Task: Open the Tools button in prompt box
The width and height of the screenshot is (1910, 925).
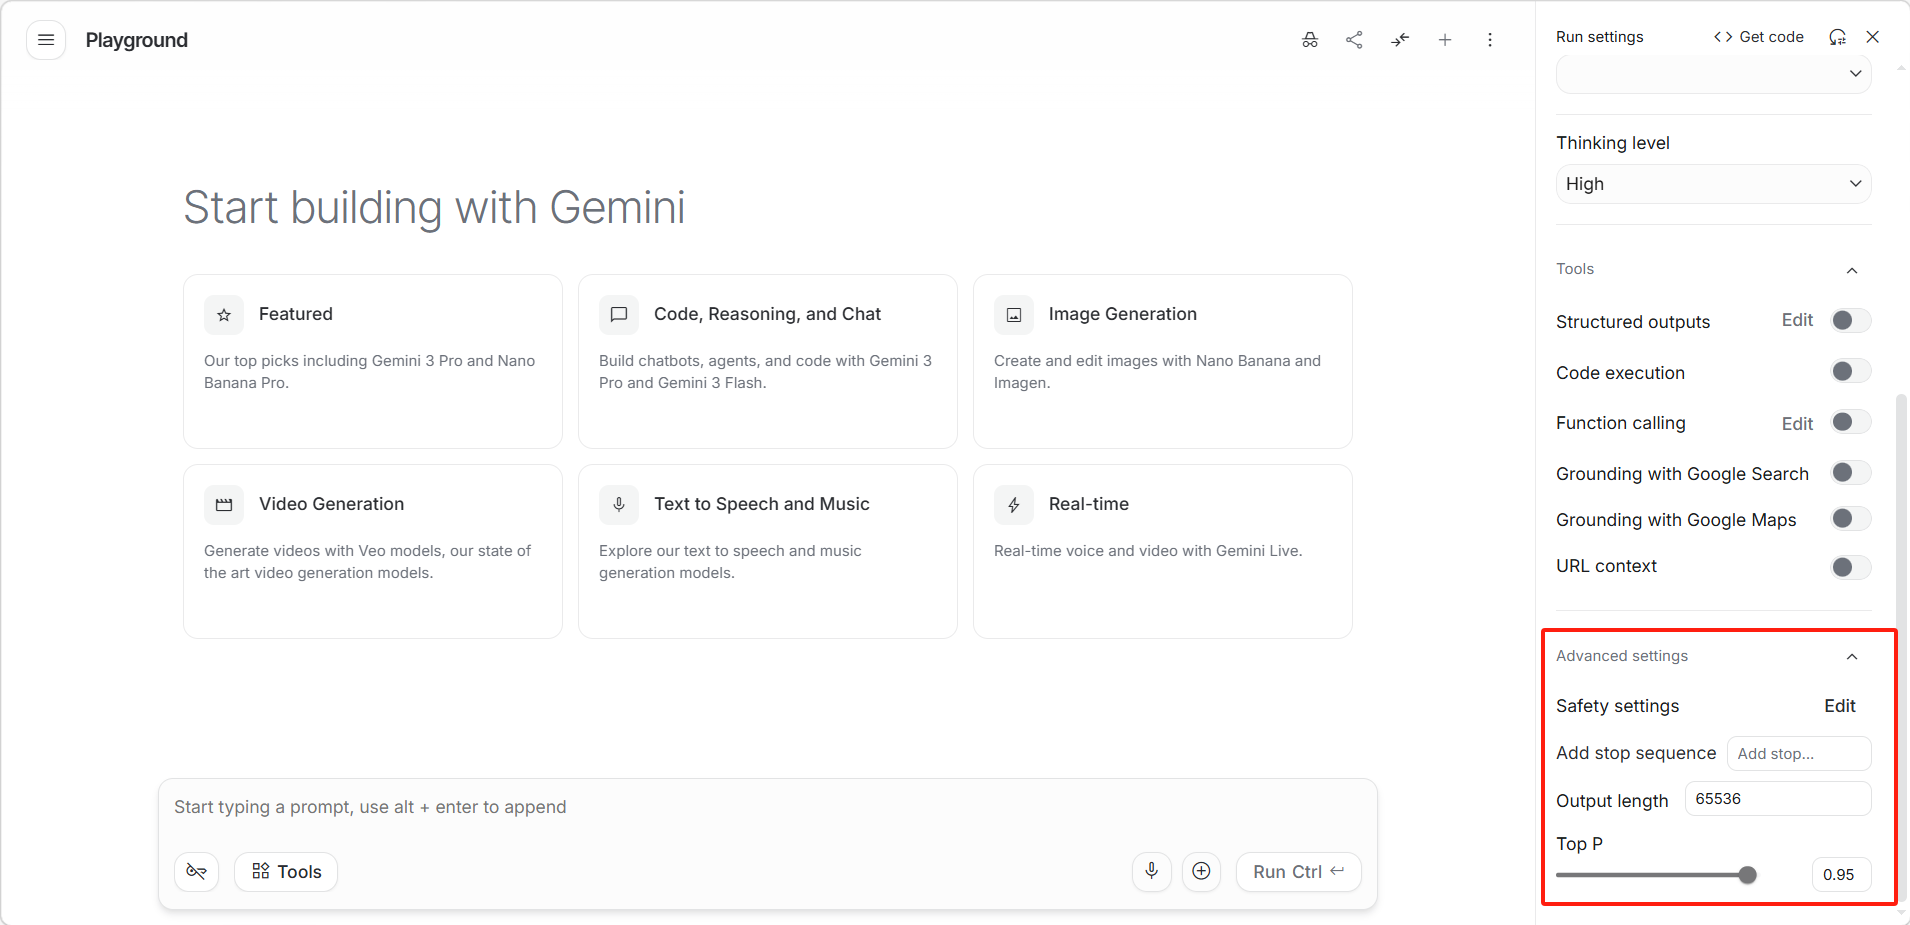Action: click(x=286, y=872)
